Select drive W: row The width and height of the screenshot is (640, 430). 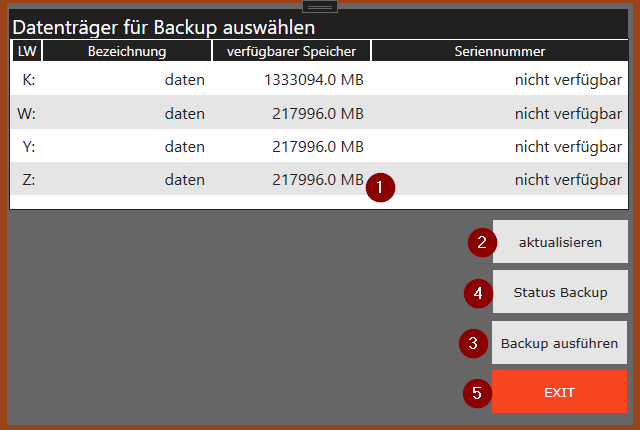pyautogui.click(x=319, y=113)
